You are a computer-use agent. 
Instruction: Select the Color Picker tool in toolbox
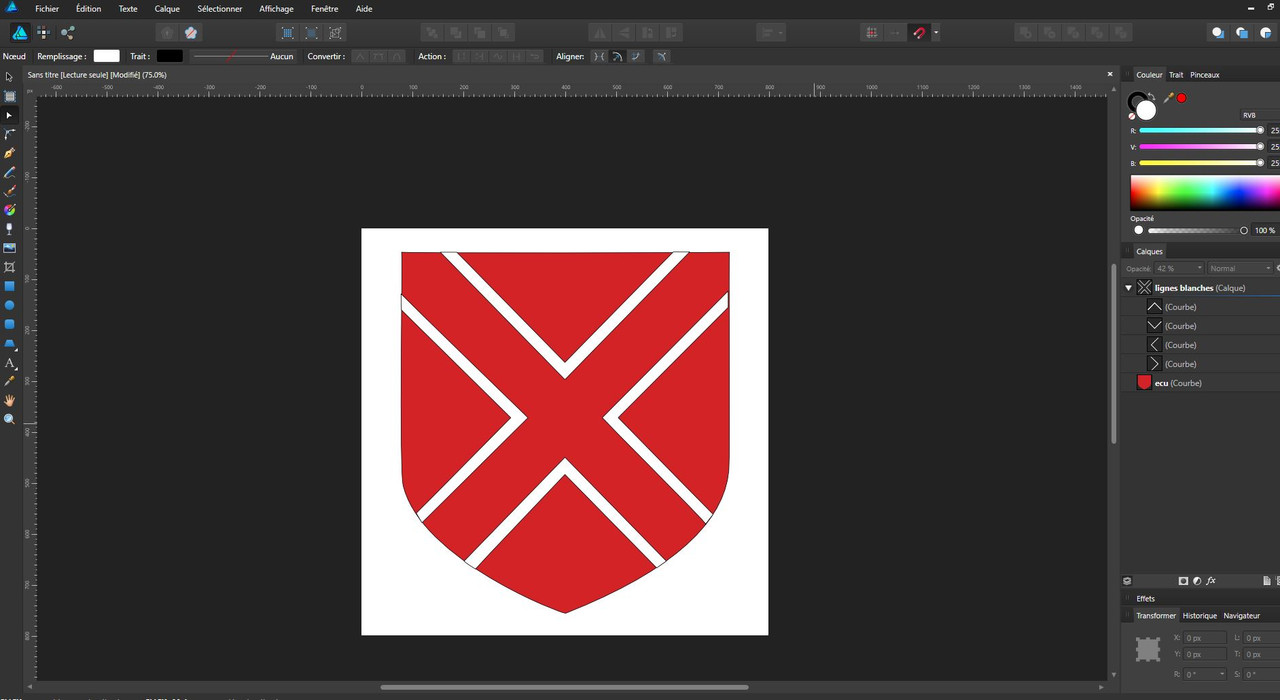[9, 381]
